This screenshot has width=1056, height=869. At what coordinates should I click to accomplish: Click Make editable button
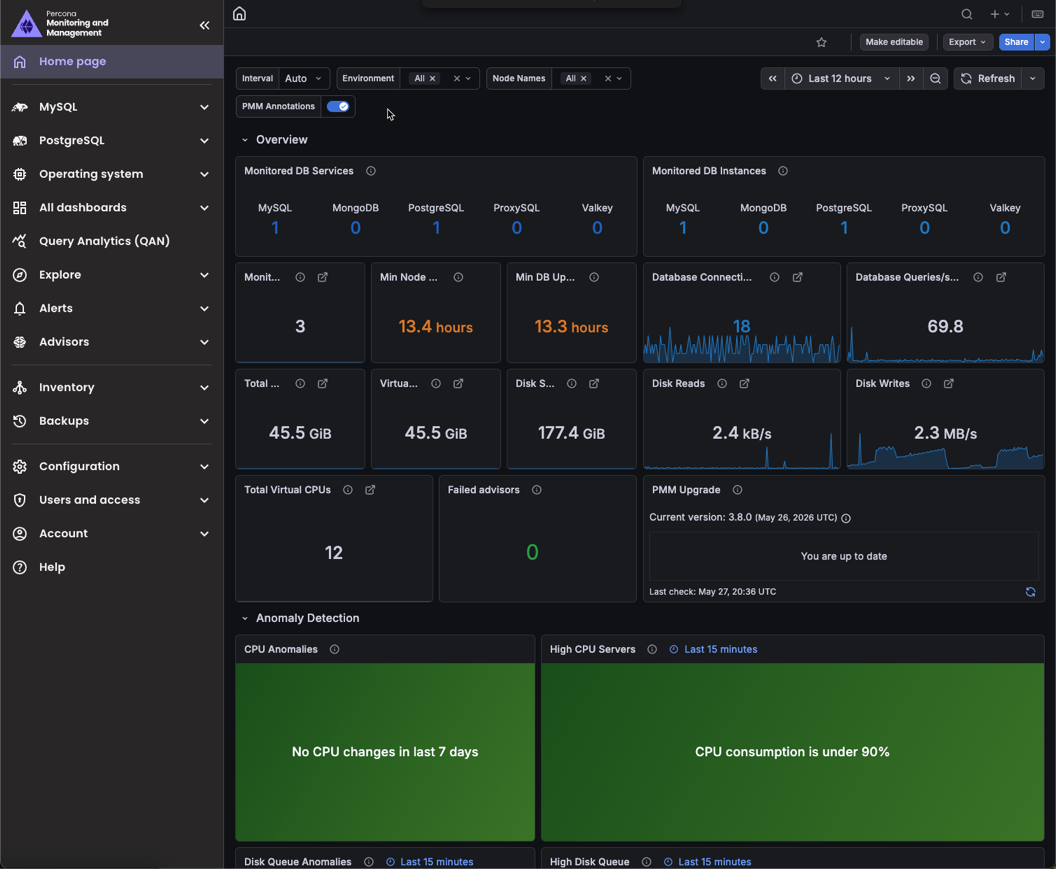[x=894, y=42]
